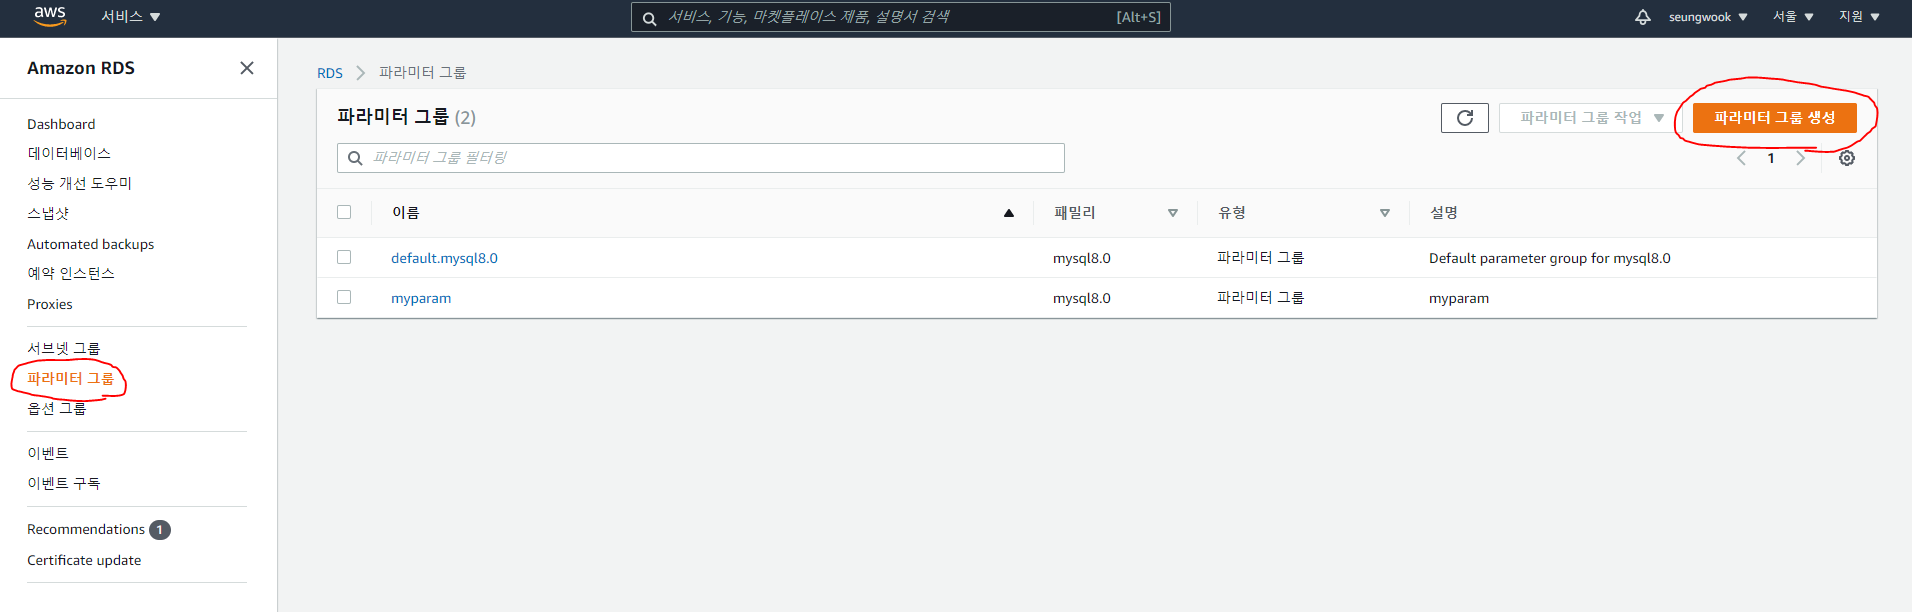Image resolution: width=1912 pixels, height=612 pixels.
Task: Click page number 1 in pagination
Action: pos(1771,158)
